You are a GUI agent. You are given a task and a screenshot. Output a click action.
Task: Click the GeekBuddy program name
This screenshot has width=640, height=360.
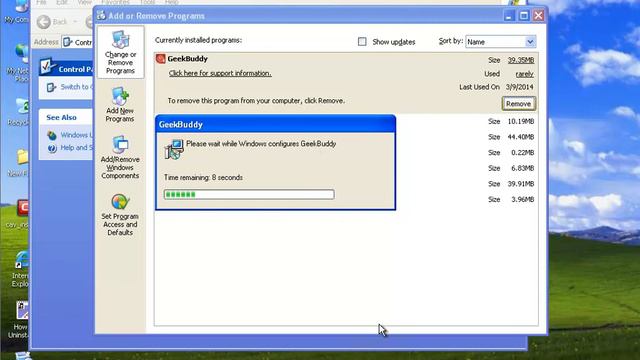[x=187, y=59]
